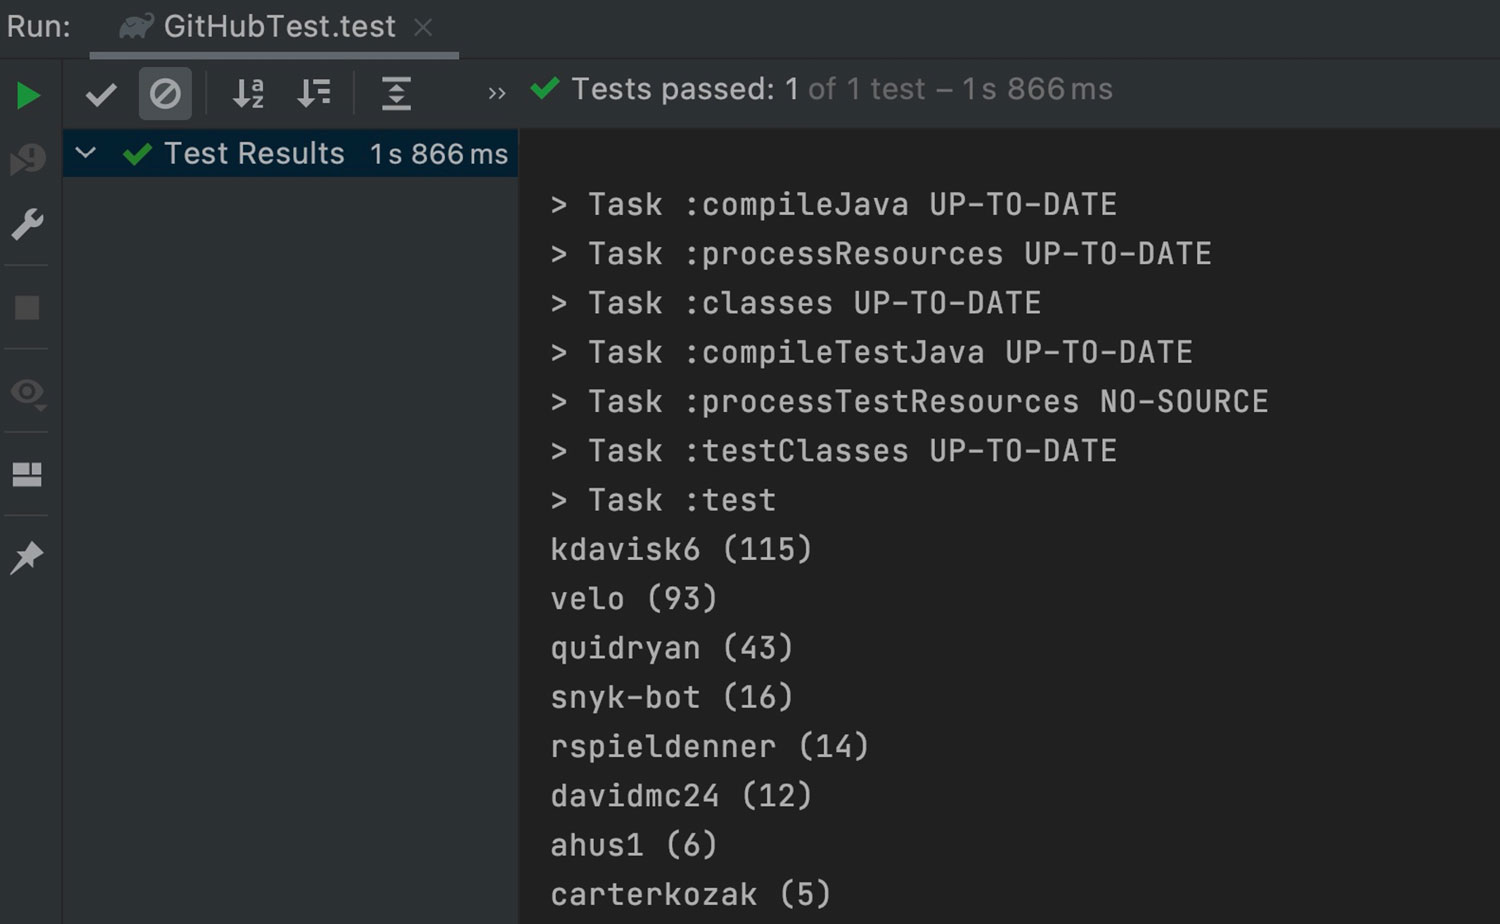Click the stop process square icon
This screenshot has width=1500, height=924.
pos(27,308)
